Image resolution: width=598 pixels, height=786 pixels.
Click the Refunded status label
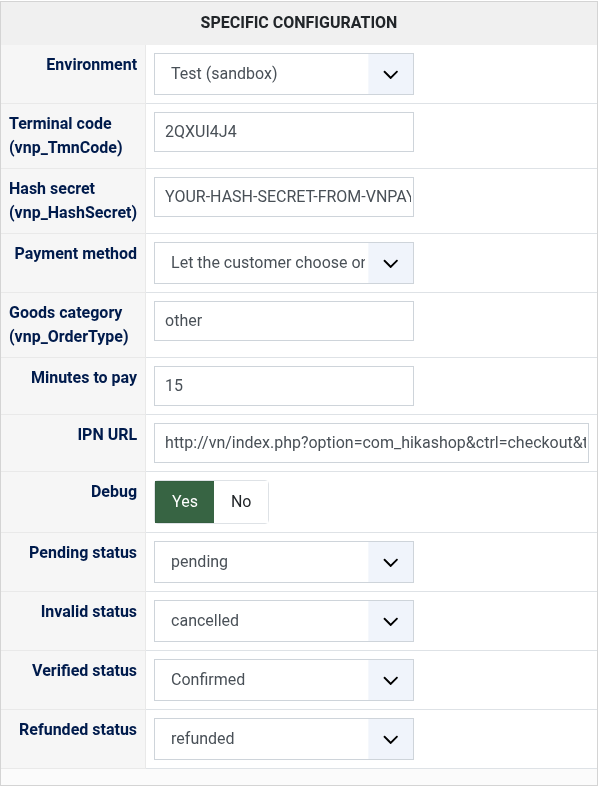tap(78, 729)
